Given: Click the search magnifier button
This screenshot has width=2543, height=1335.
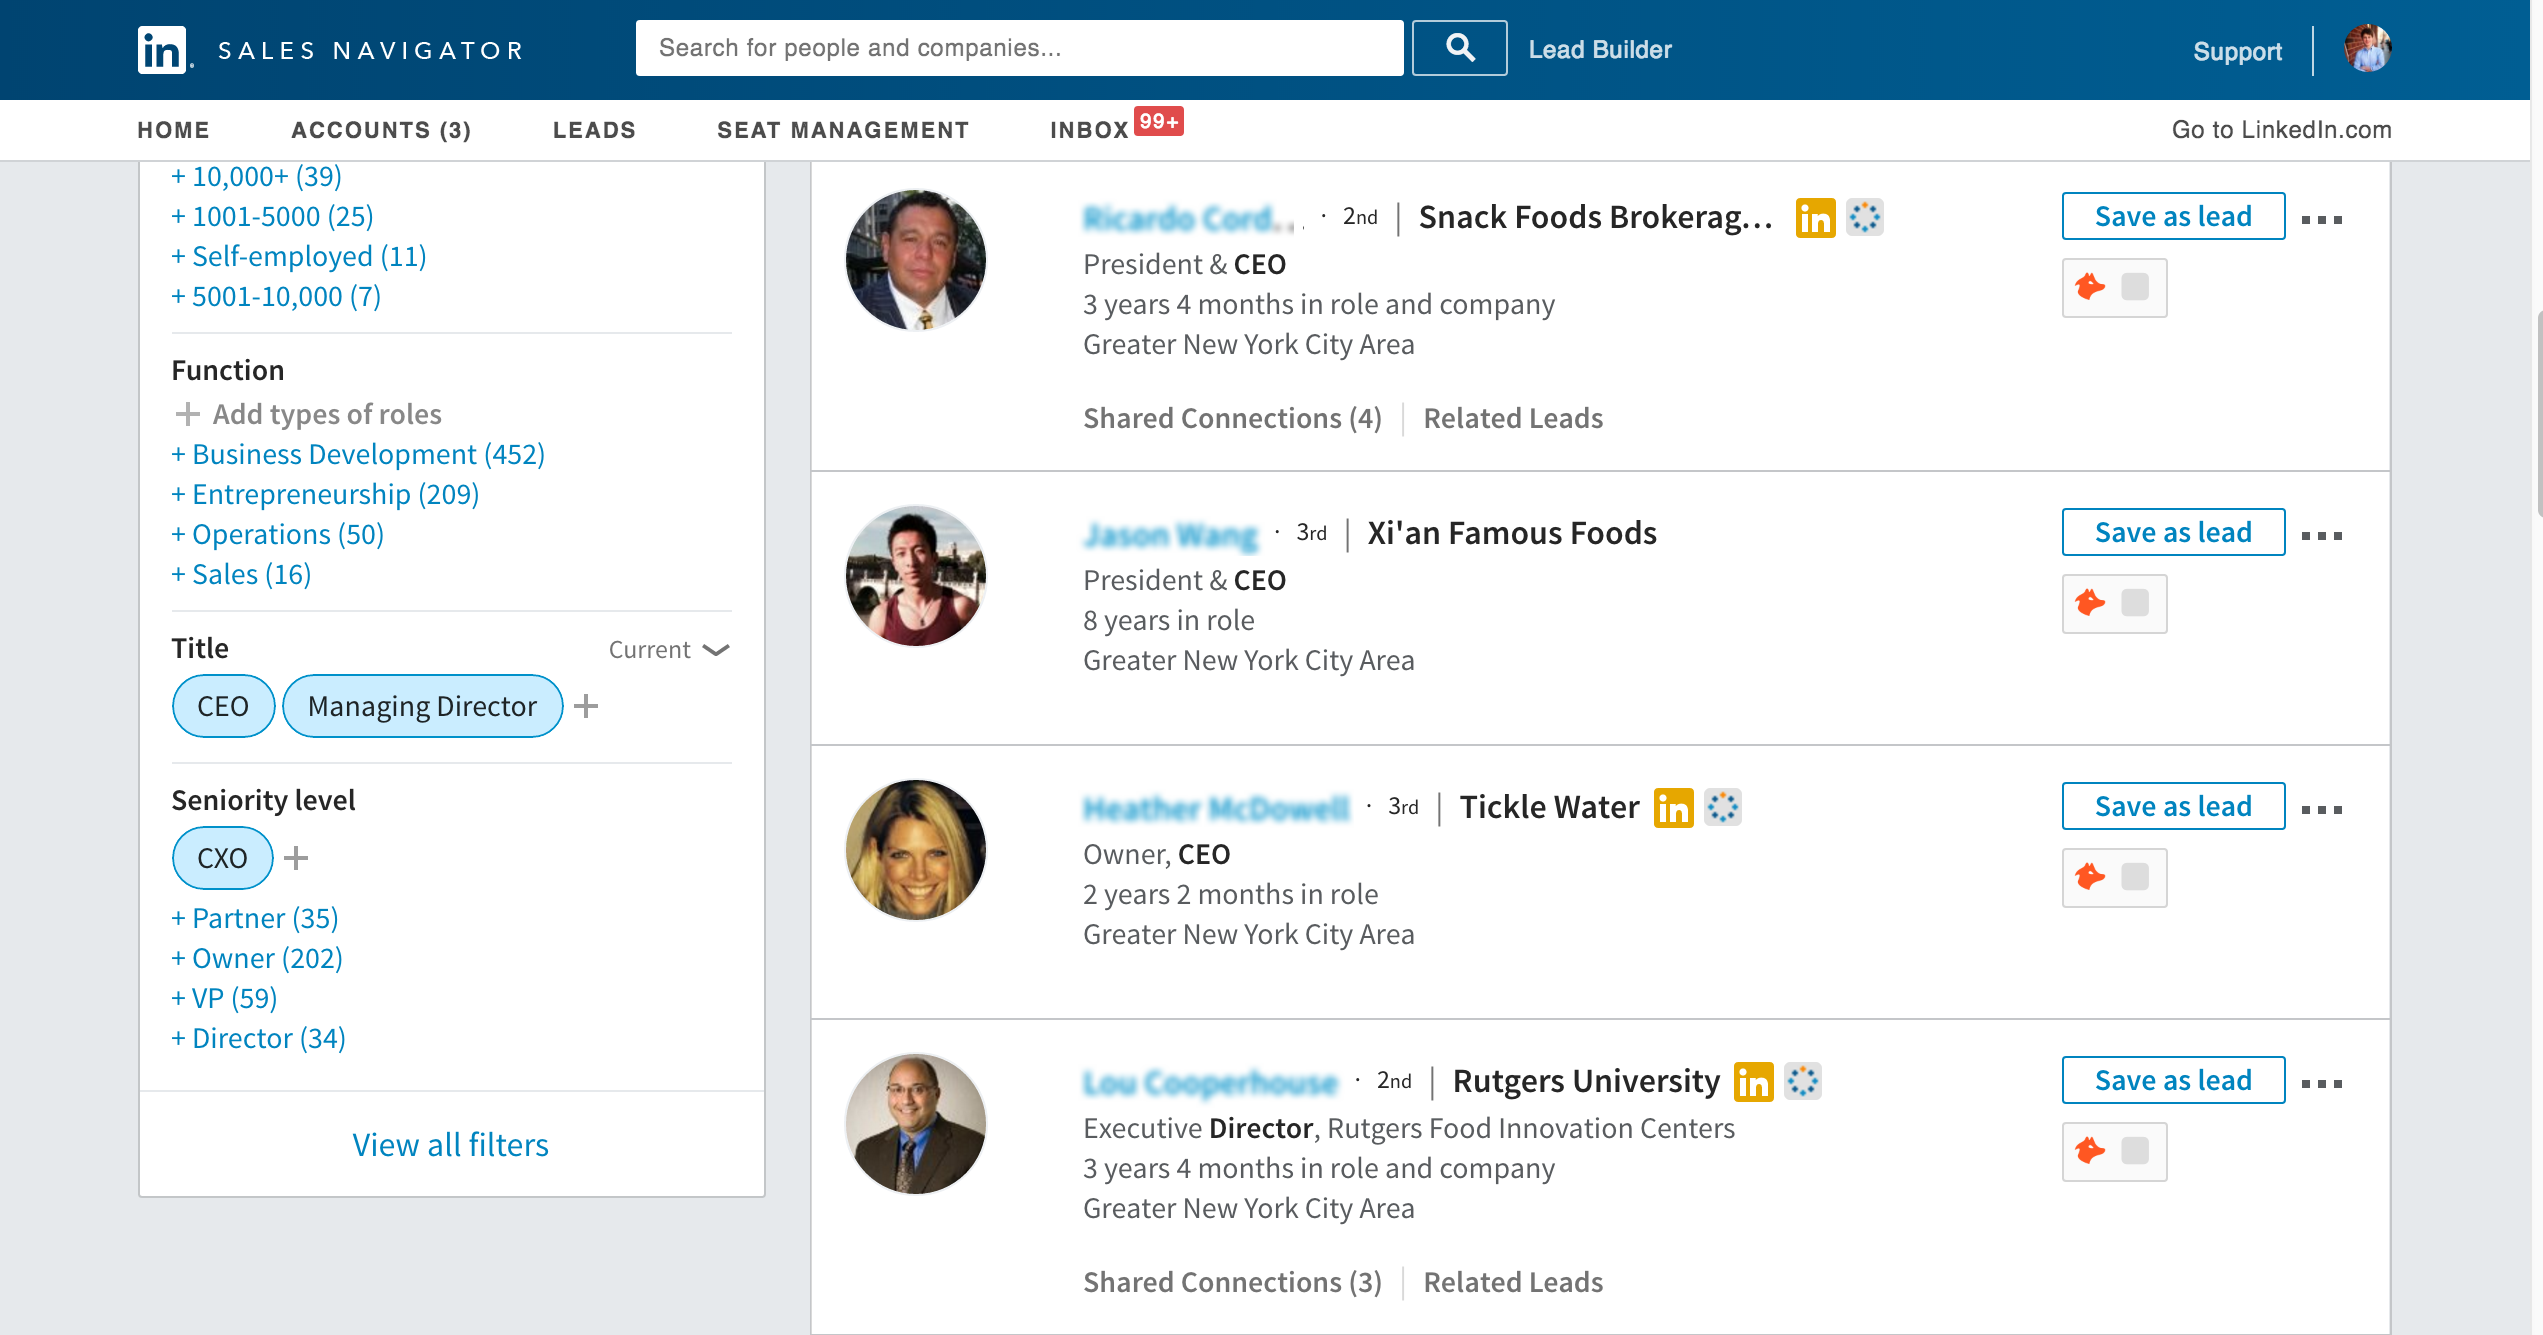Looking at the screenshot, I should (x=1459, y=48).
